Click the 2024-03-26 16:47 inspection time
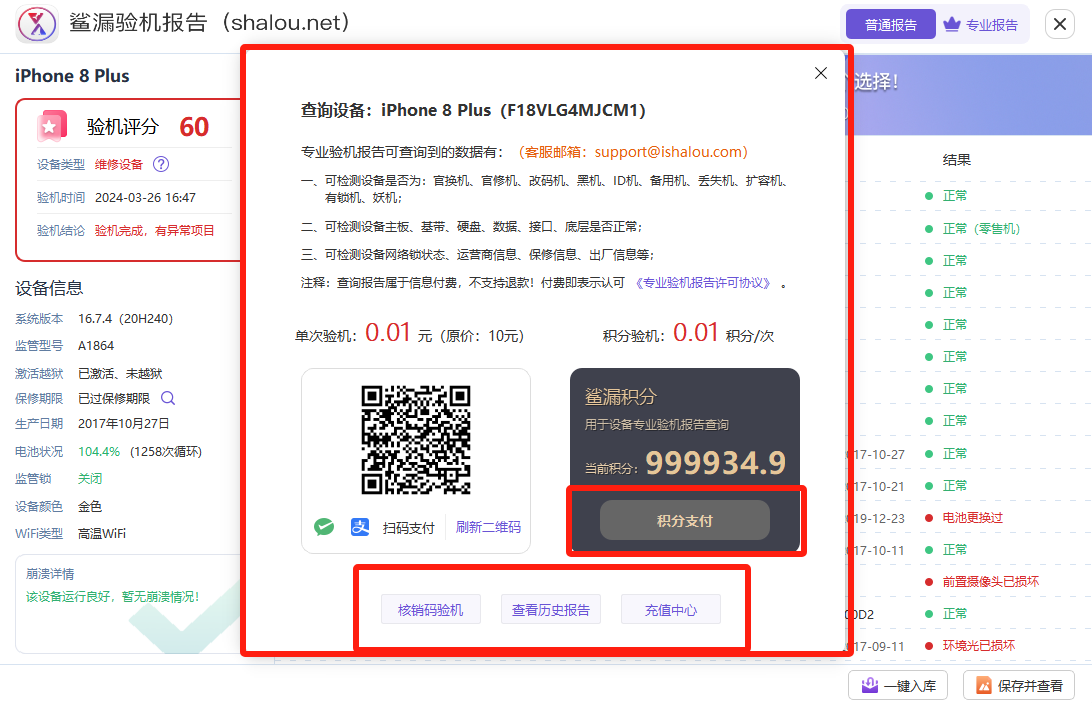The image size is (1092, 703). 145,198
